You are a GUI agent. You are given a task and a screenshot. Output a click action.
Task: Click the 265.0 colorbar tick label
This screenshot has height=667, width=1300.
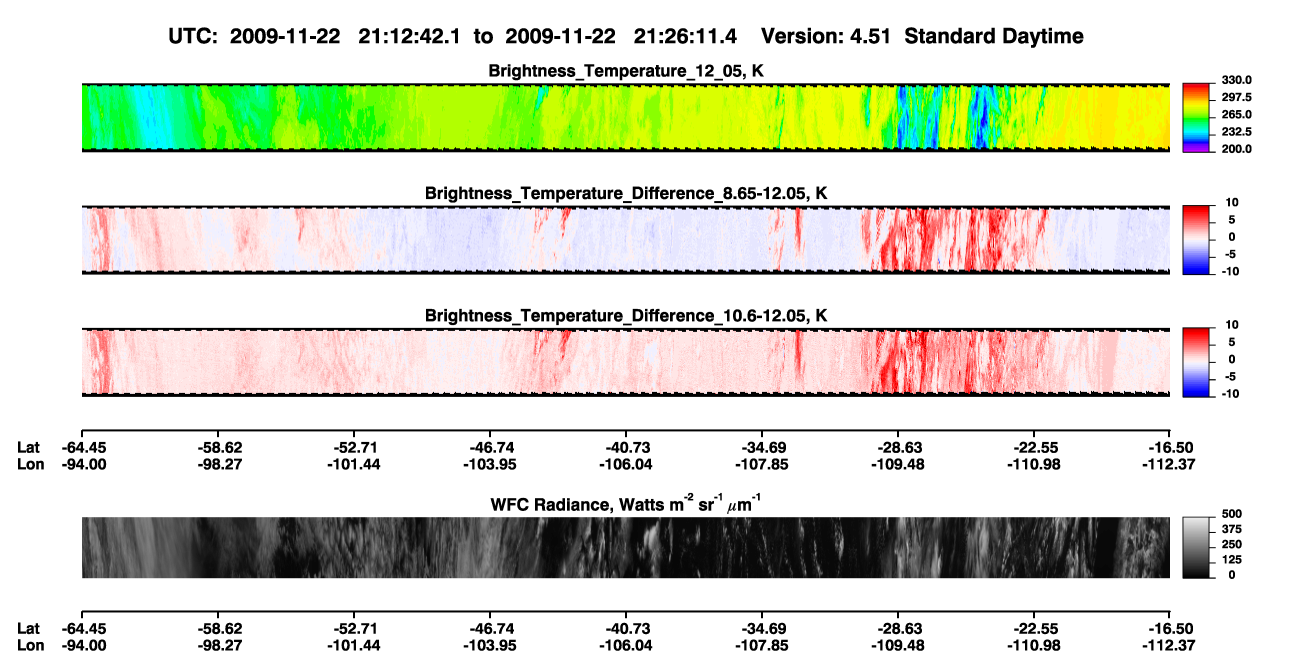click(1235, 114)
